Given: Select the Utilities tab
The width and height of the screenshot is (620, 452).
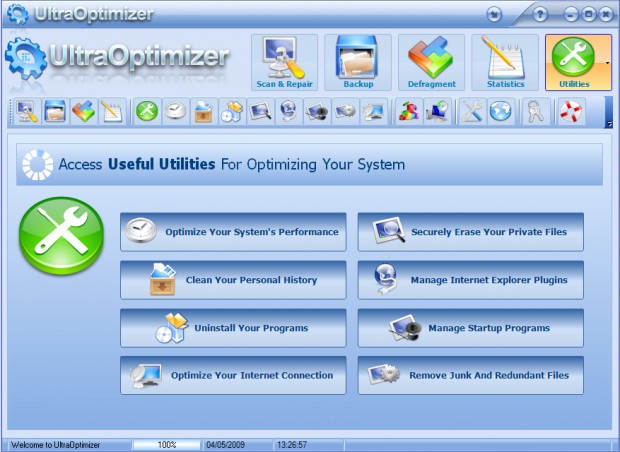Looking at the screenshot, I should (x=575, y=62).
